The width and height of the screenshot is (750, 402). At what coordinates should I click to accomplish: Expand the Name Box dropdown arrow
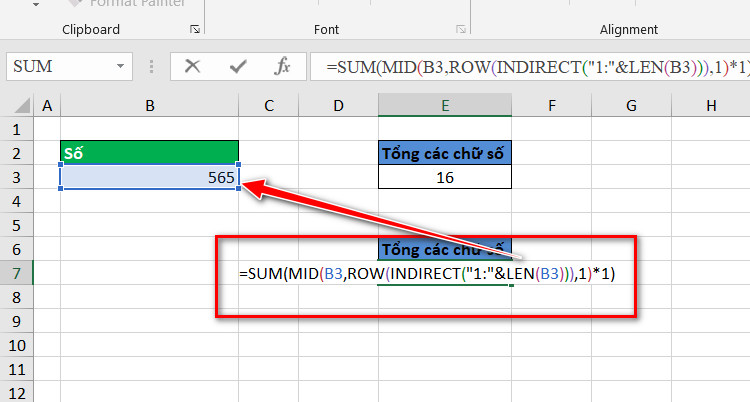[121, 66]
